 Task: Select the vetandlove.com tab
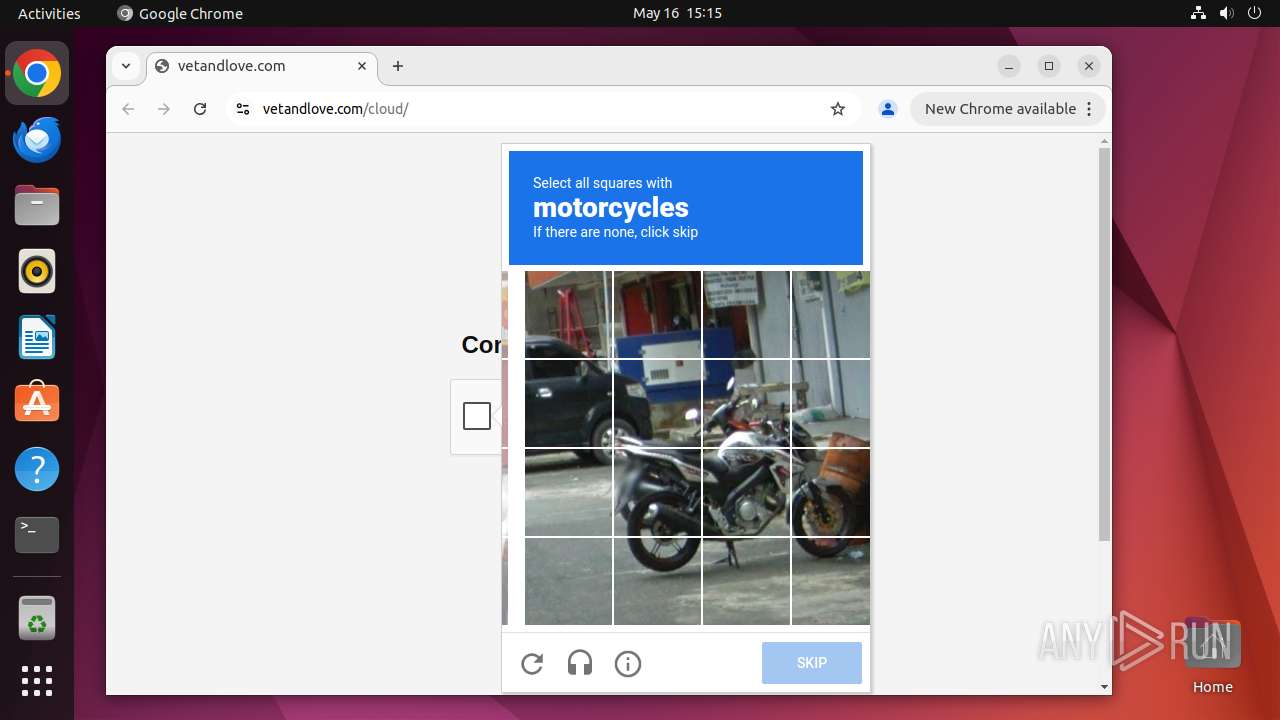pyautogui.click(x=263, y=66)
